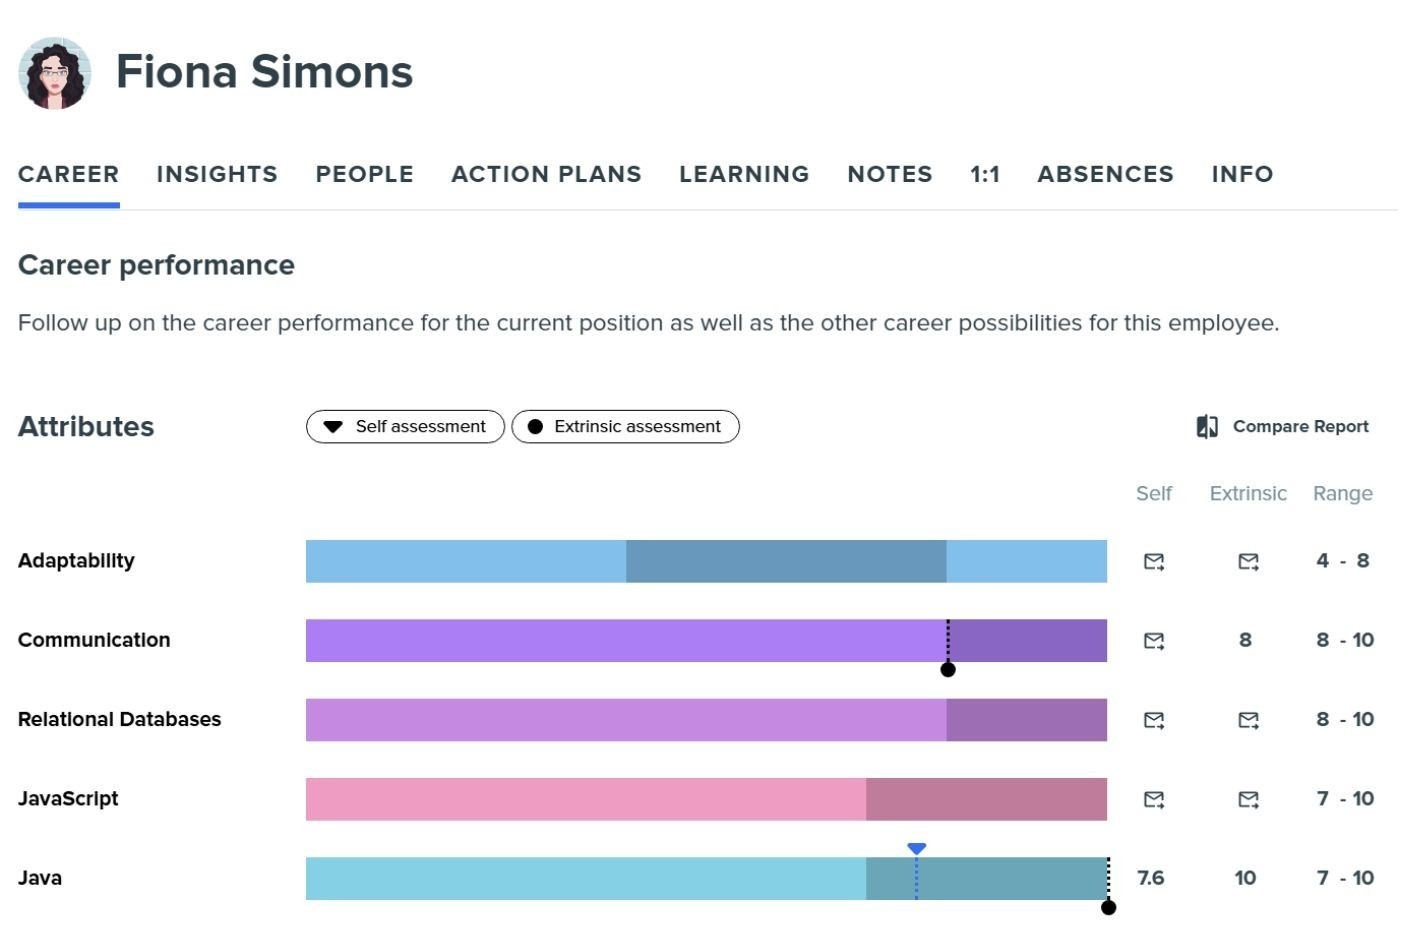The image size is (1403, 925).
Task: Switch to the Insights tab
Action: pyautogui.click(x=216, y=174)
